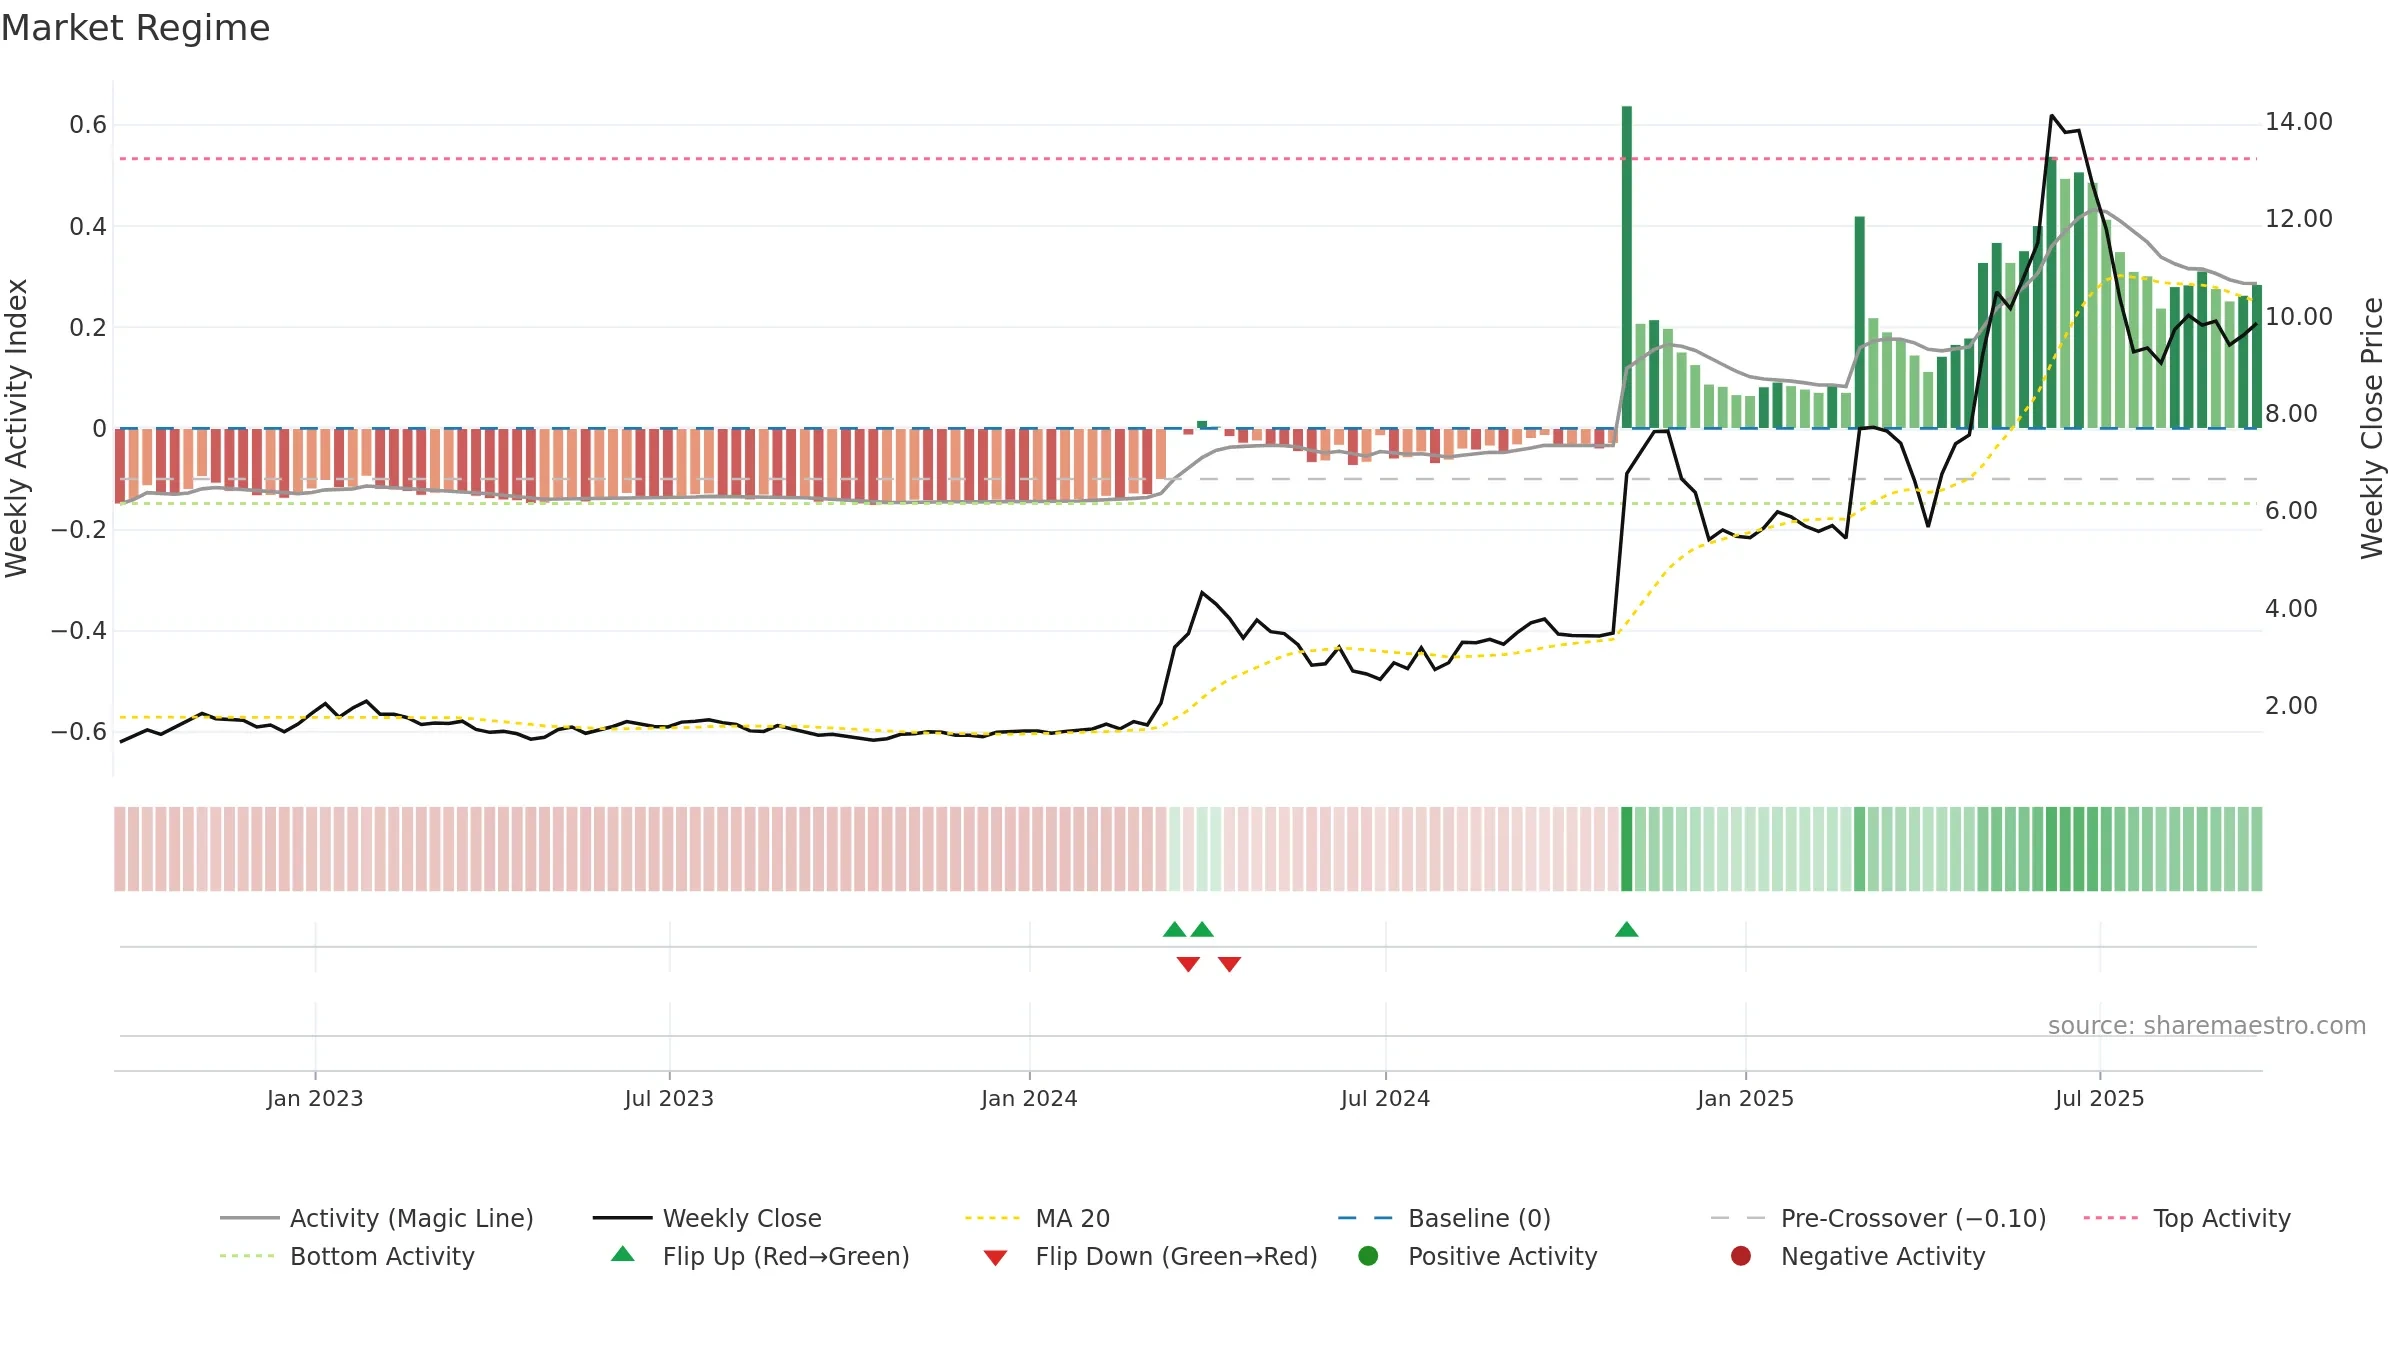The image size is (2400, 1350).
Task: Click the red Flip Down legend triangle icon
Action: pos(995,1258)
